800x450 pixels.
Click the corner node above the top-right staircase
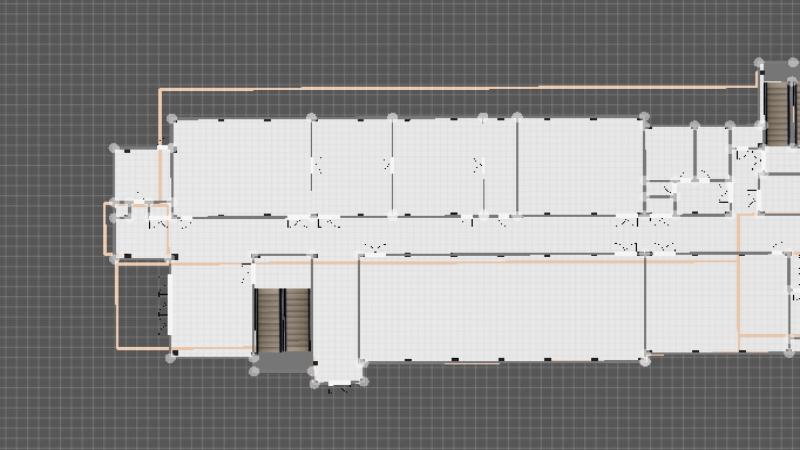758,65
